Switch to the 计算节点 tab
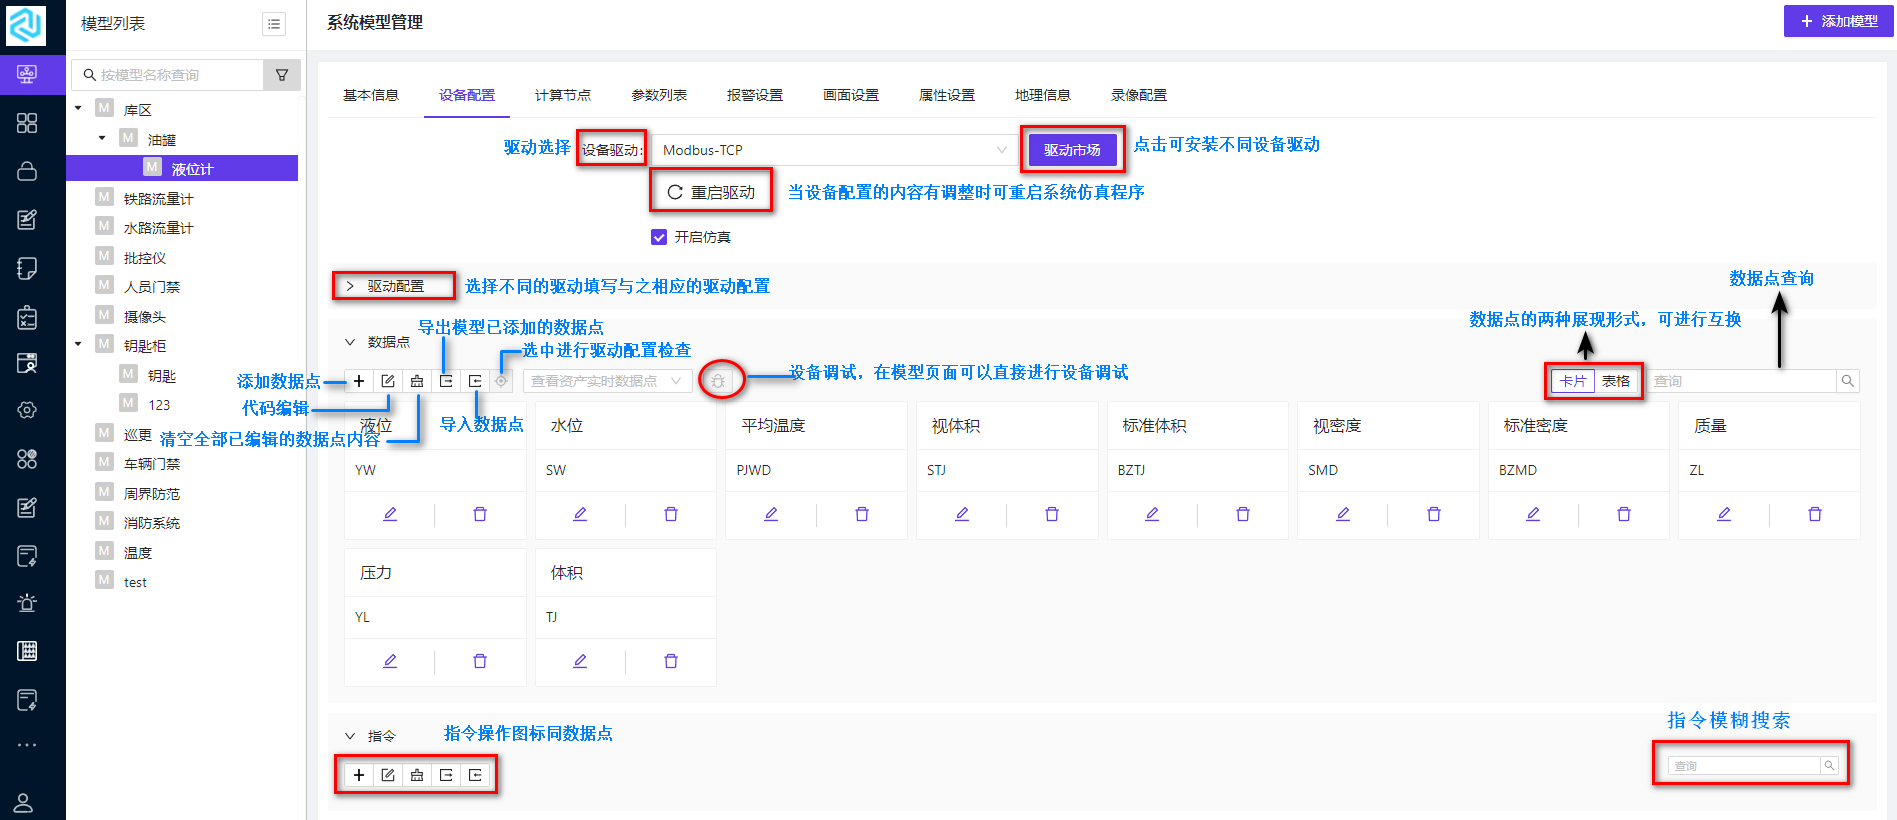The height and width of the screenshot is (820, 1897). tap(563, 95)
